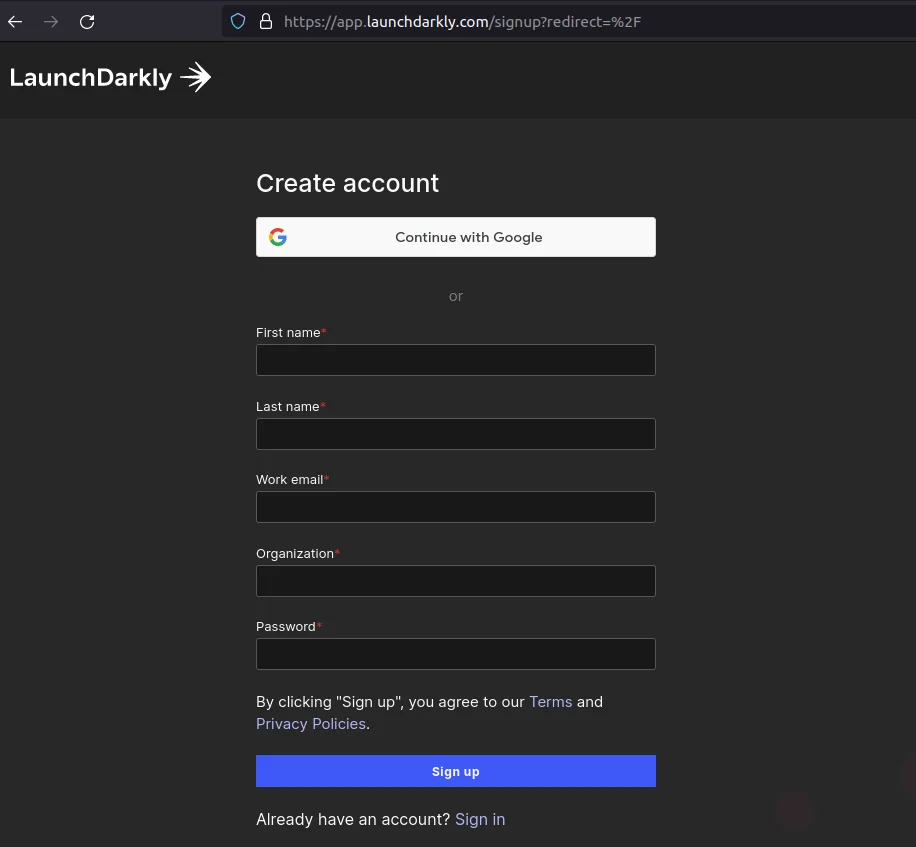Click the 'Already have an account?' text
This screenshot has width=916, height=847.
click(353, 820)
